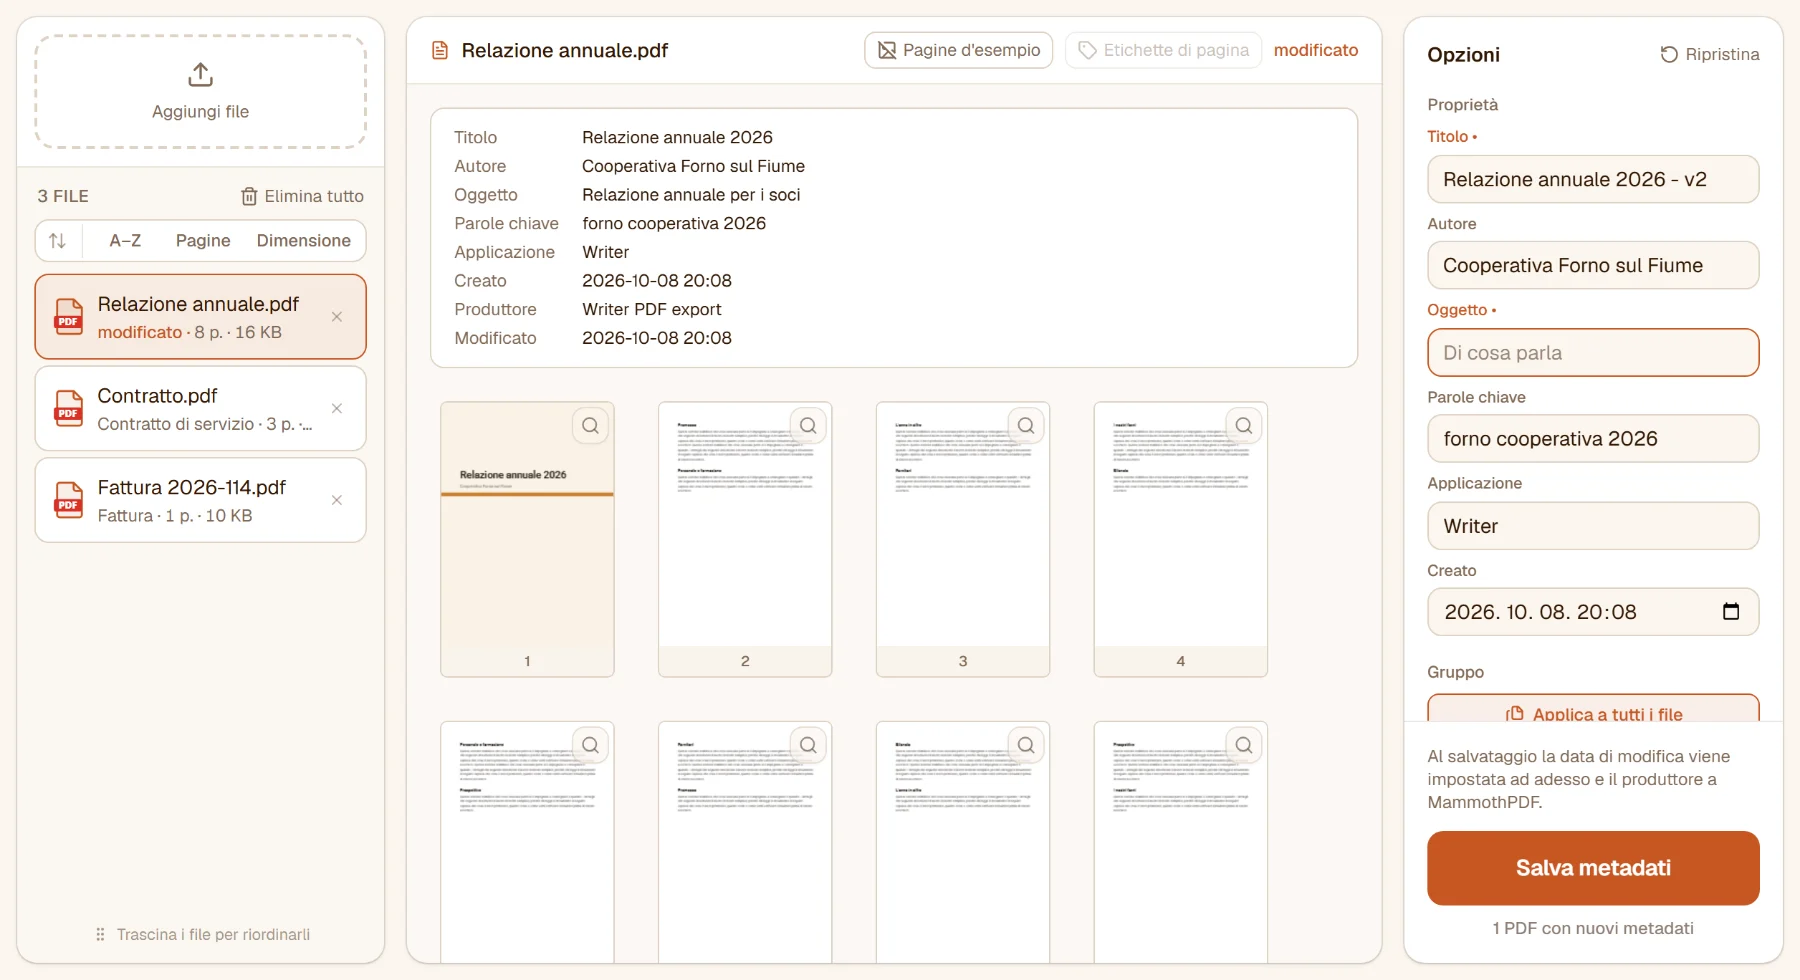Screen dimensions: 1800x980
Task: Select Fattura 2026-114.pdf in file list
Action: click(200, 500)
